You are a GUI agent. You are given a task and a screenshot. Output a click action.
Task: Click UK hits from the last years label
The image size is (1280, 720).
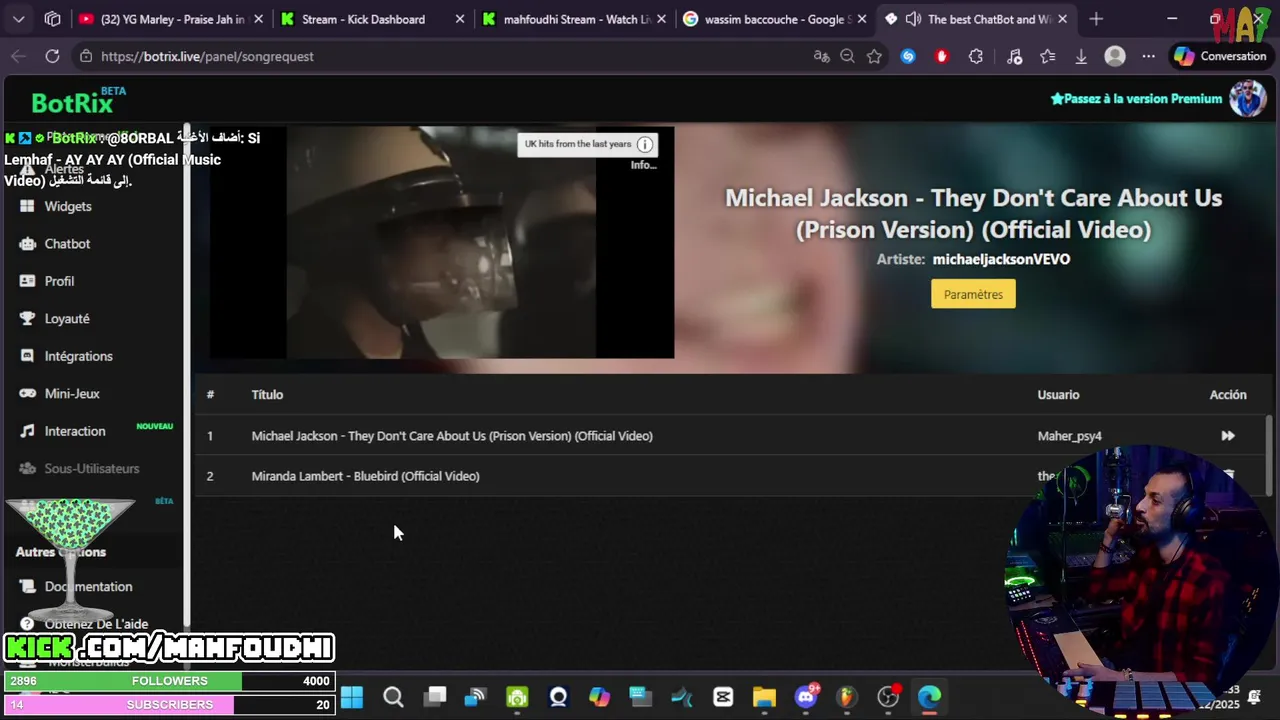(x=578, y=144)
